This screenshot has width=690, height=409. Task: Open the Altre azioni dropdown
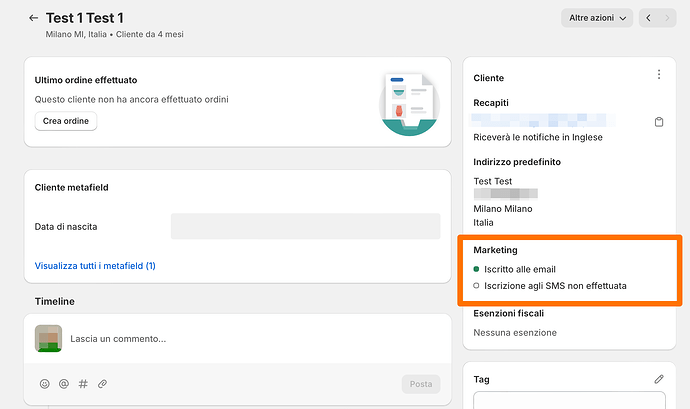(598, 18)
